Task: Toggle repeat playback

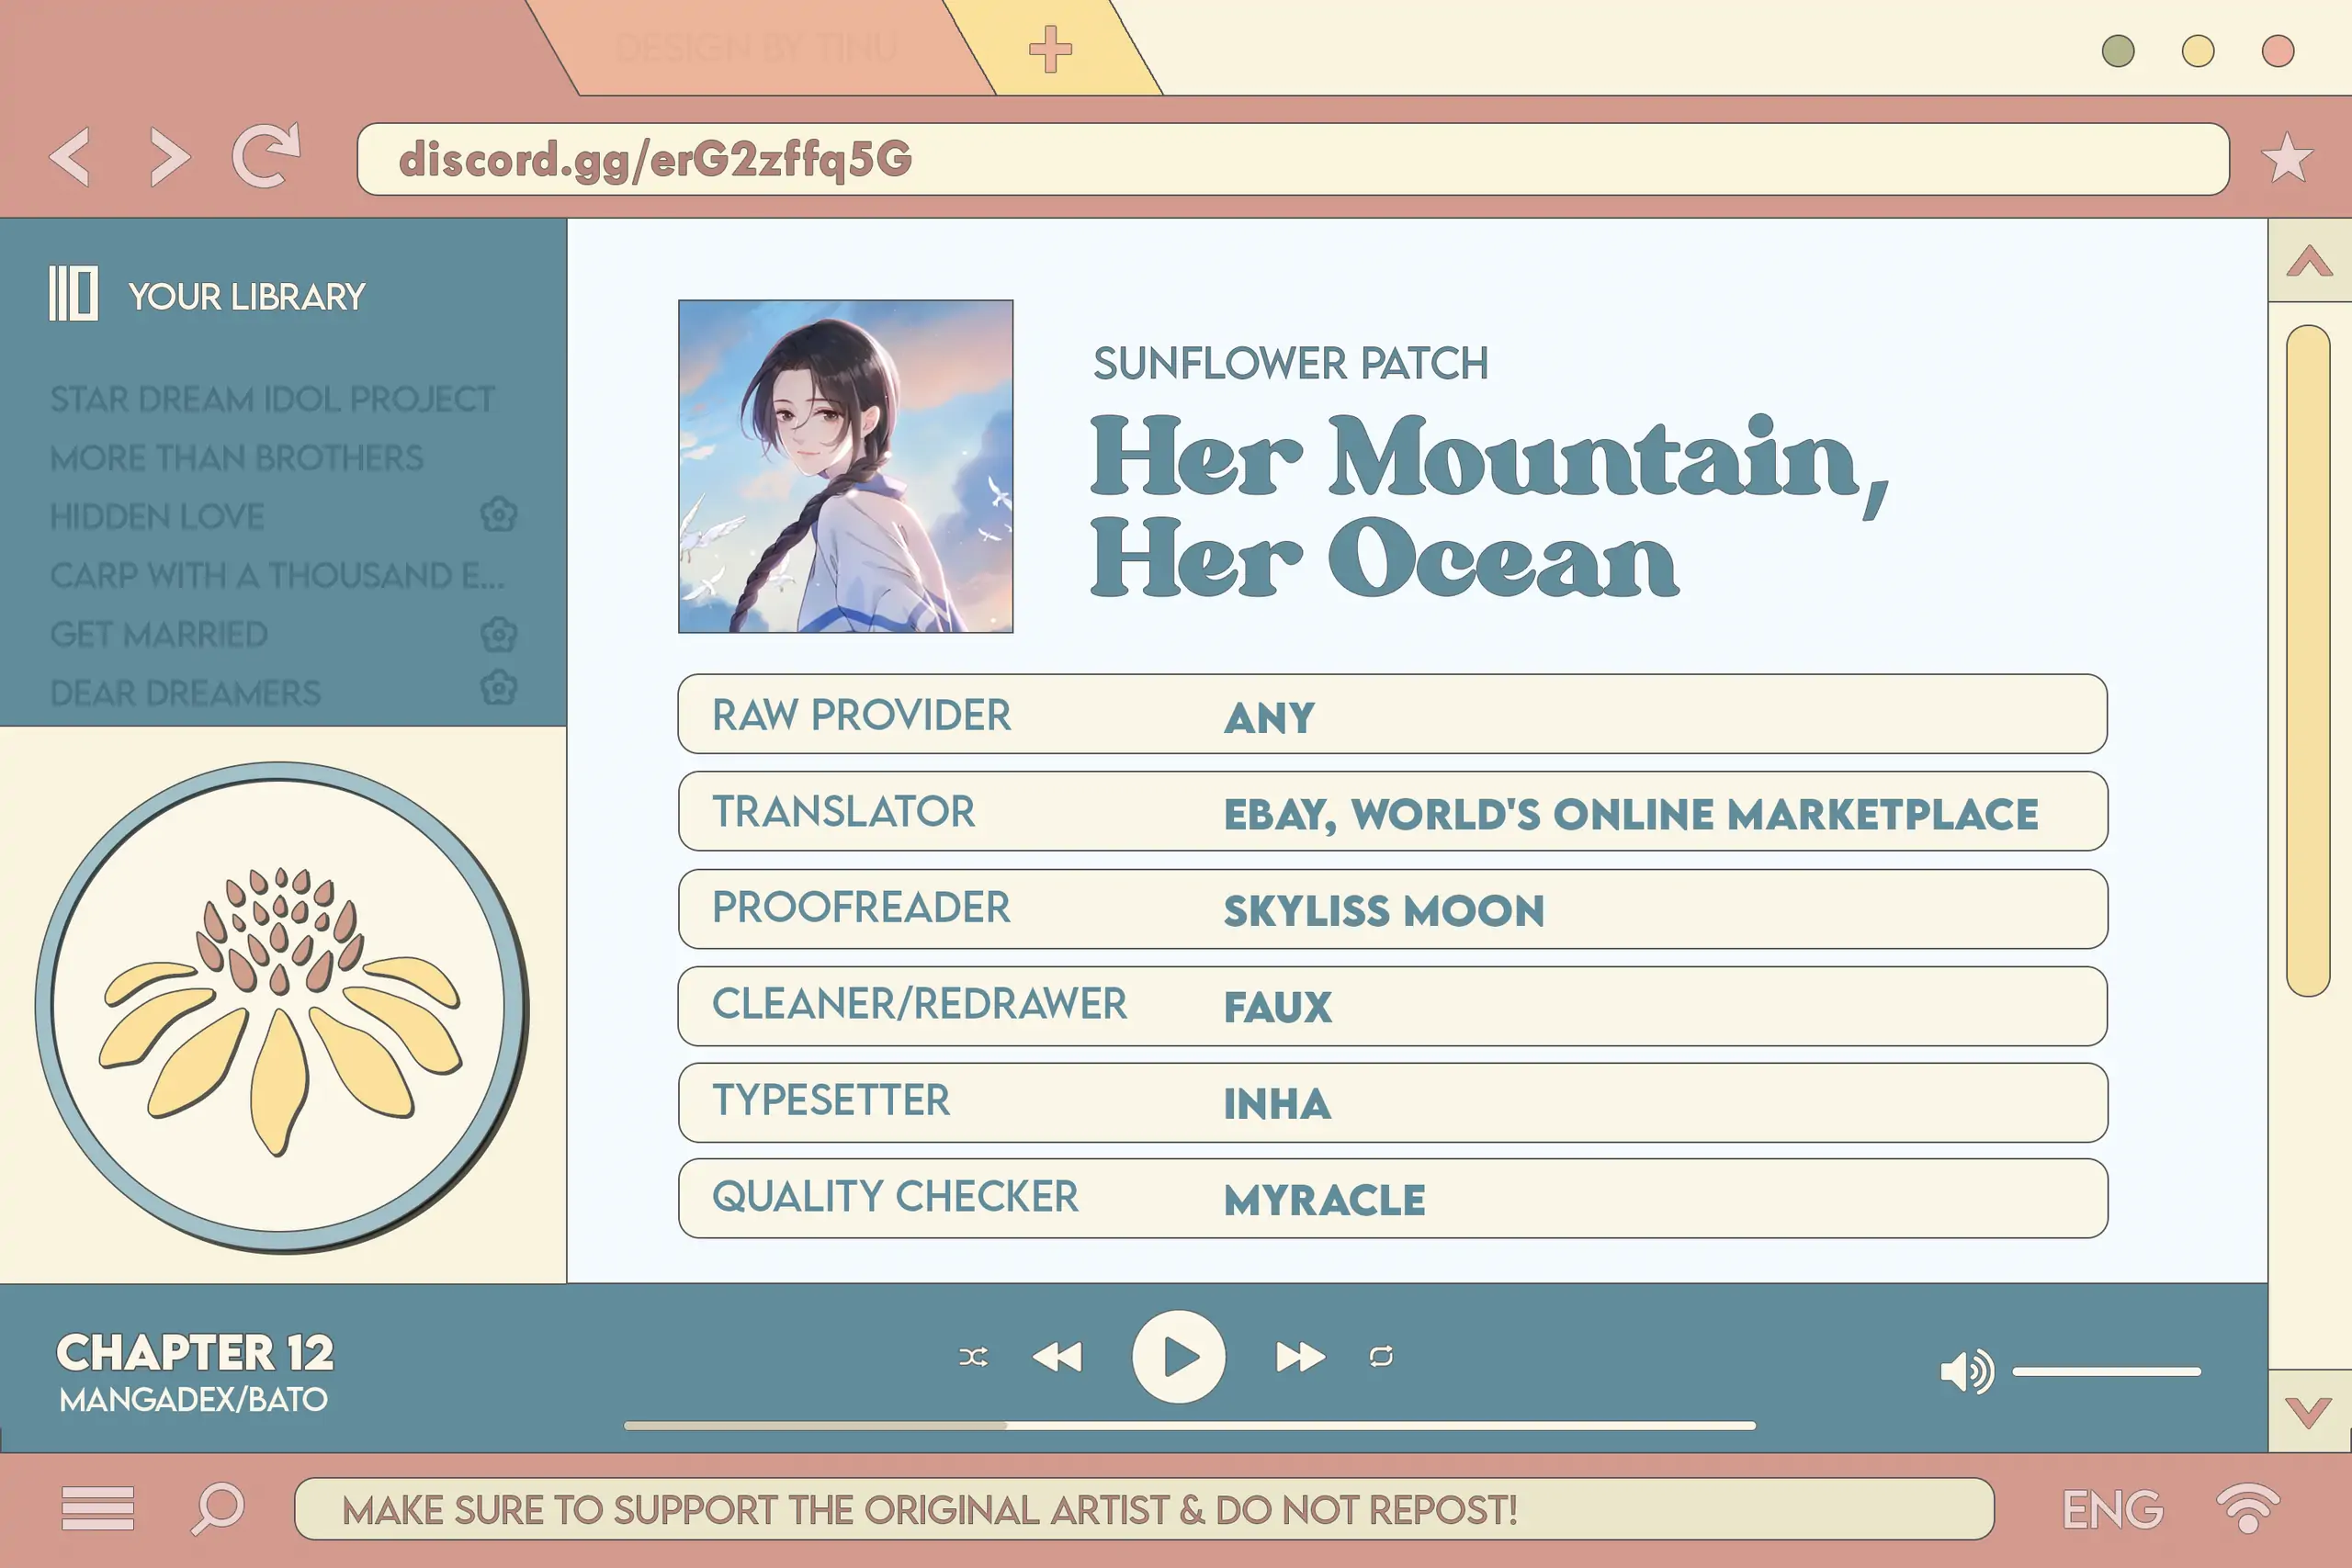Action: click(x=1381, y=1357)
